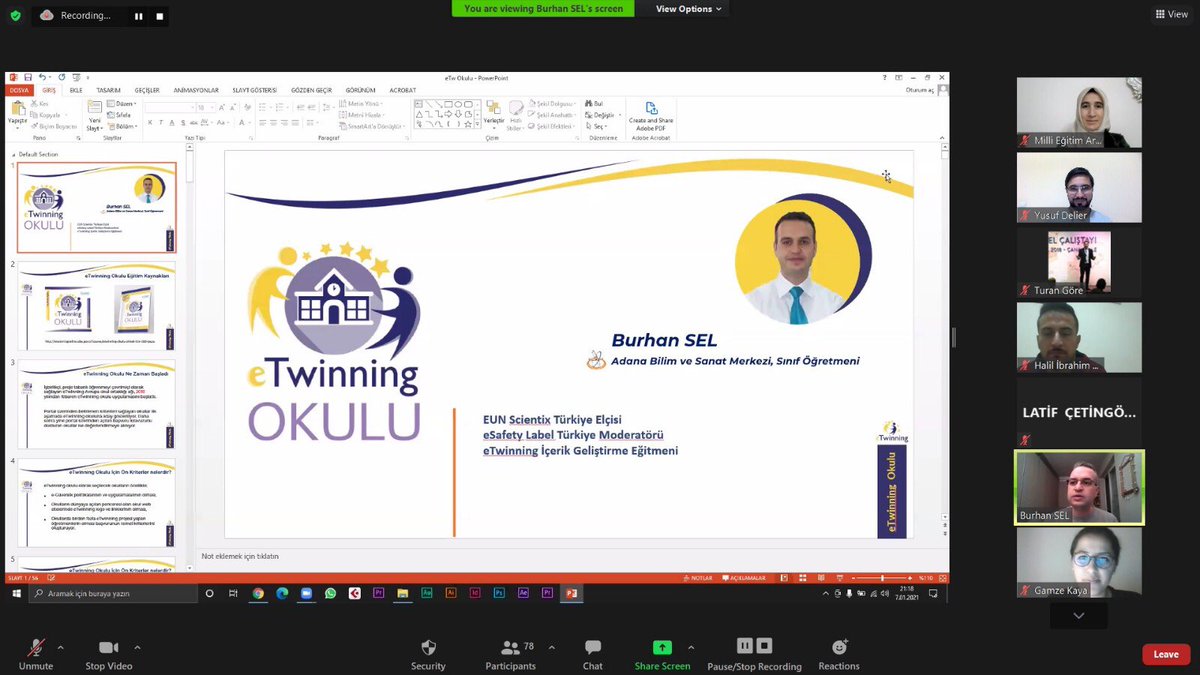
Task: Click the taskbar search box
Action: click(113, 593)
